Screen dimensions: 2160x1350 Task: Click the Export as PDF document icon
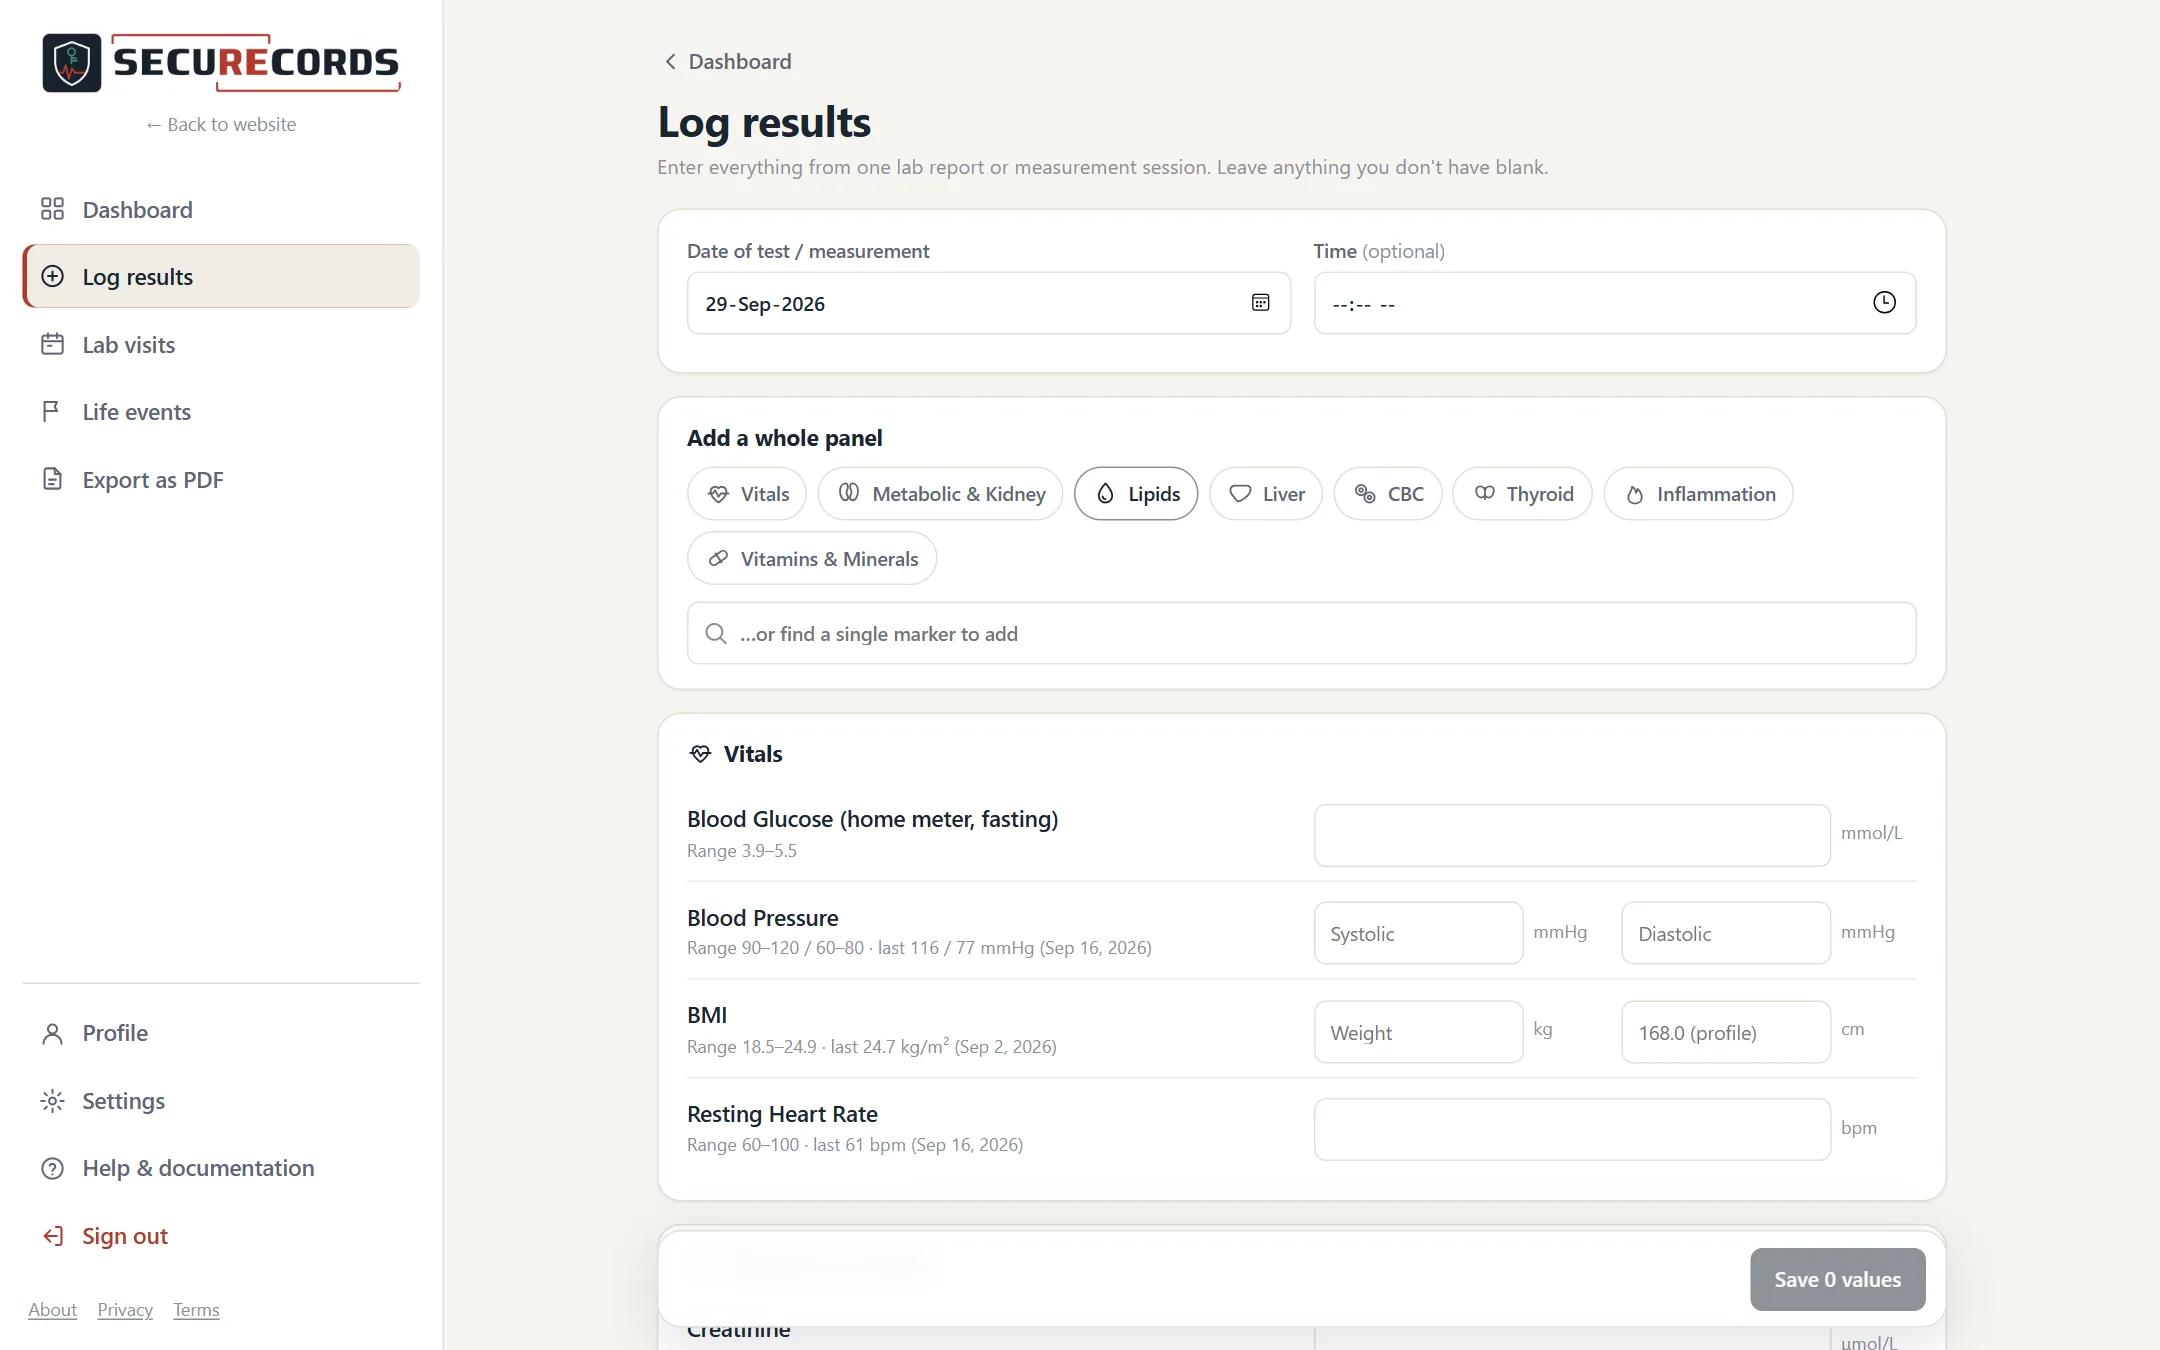(52, 479)
